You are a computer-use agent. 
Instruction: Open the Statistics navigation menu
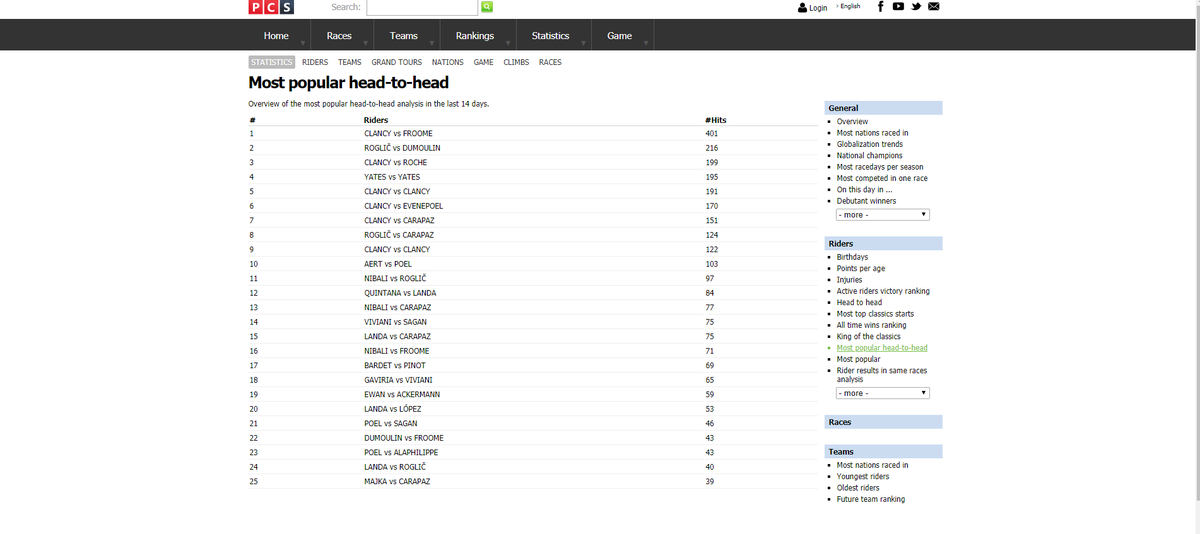pos(550,36)
